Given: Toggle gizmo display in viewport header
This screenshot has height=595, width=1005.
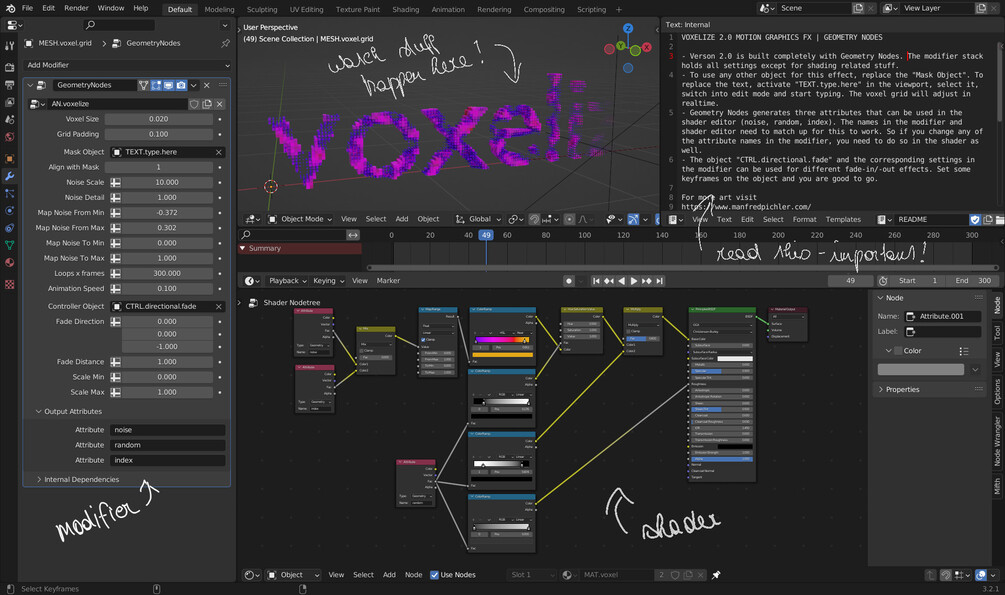Looking at the screenshot, I should pos(633,219).
